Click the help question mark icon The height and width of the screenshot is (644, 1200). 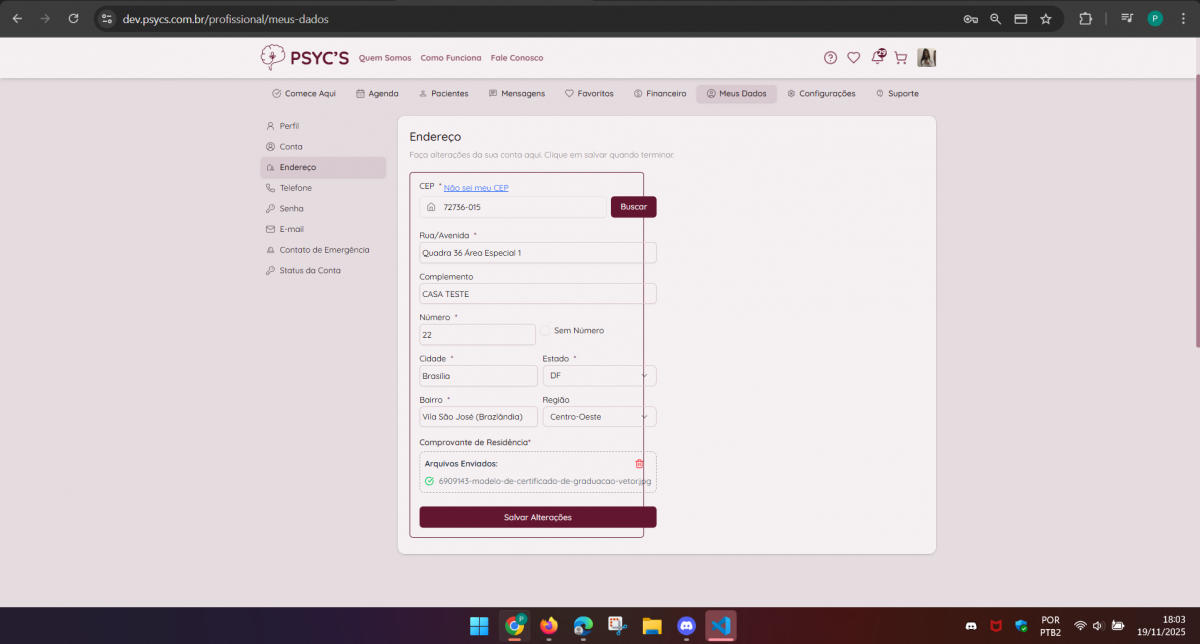(830, 58)
